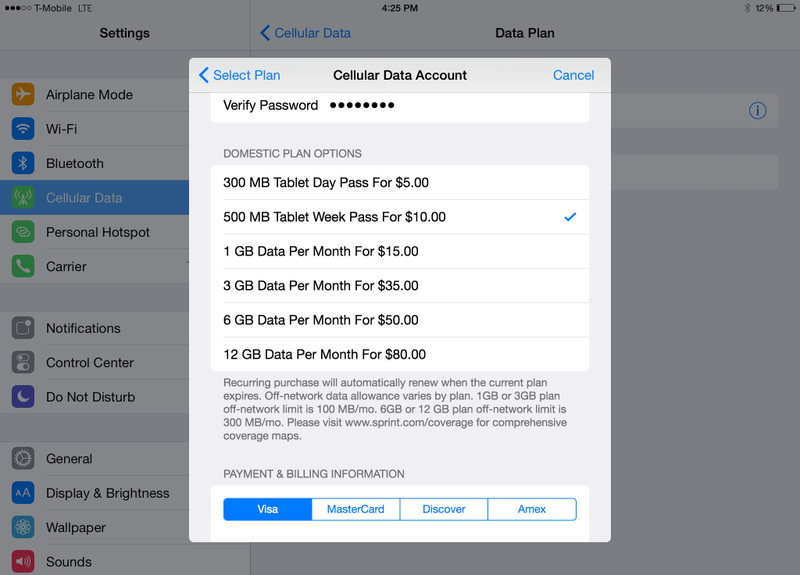Select the Personal Hotspot icon
The width and height of the screenshot is (800, 575).
(23, 232)
